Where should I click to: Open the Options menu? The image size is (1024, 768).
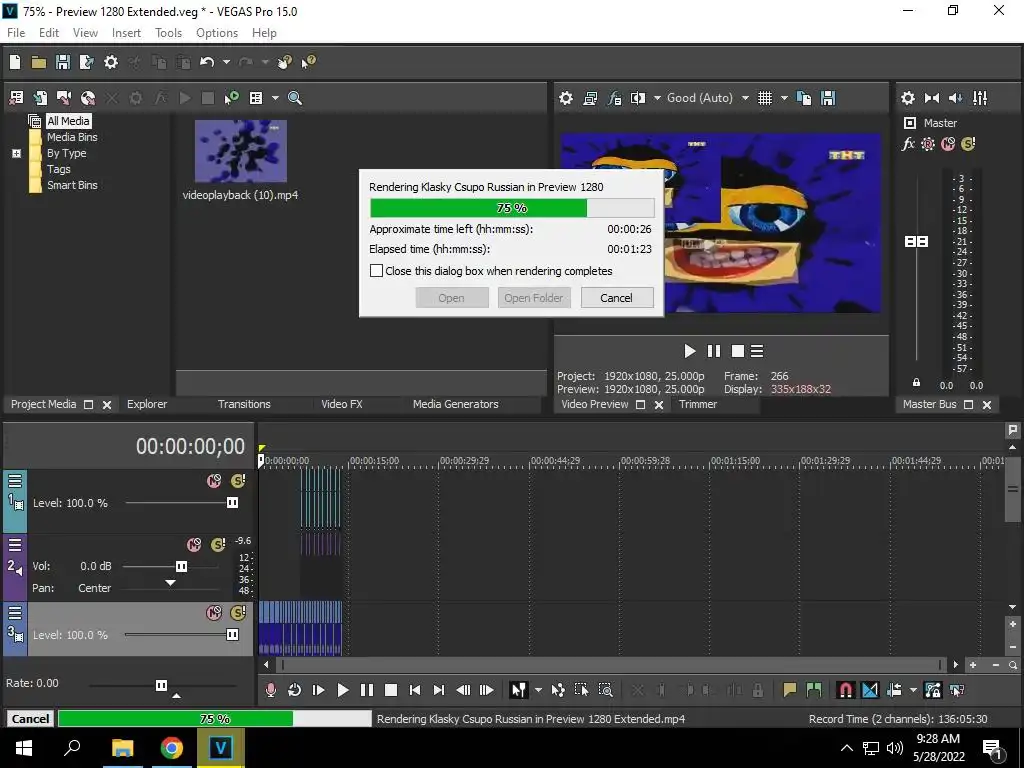[217, 33]
